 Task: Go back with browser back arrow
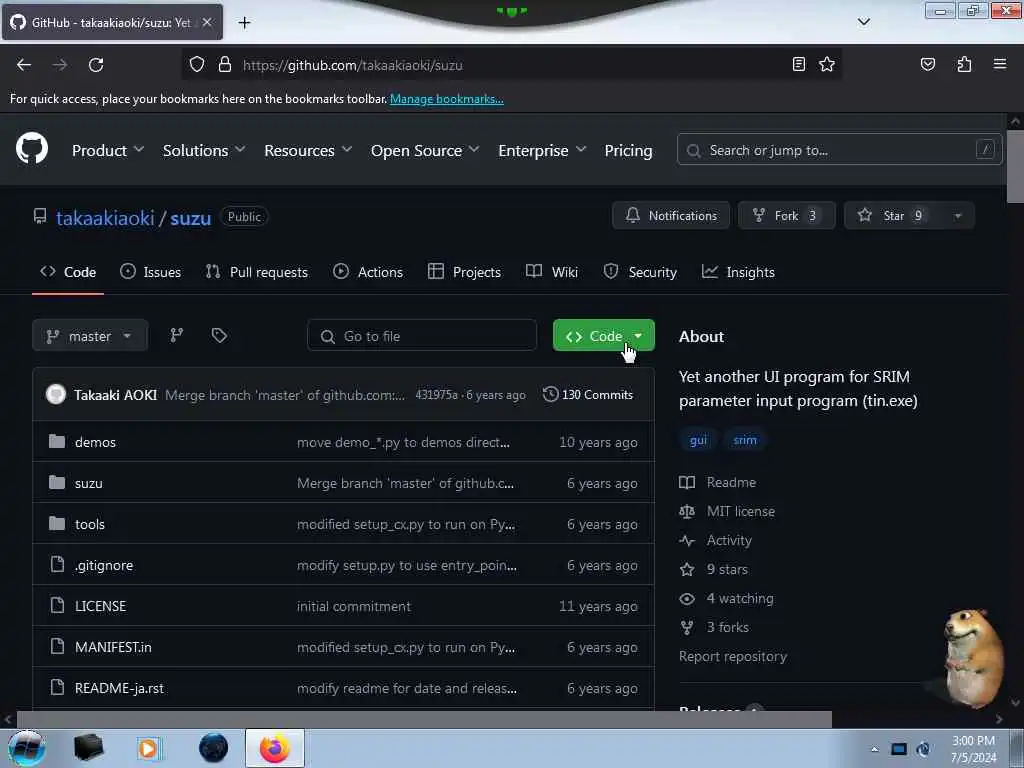pyautogui.click(x=24, y=65)
